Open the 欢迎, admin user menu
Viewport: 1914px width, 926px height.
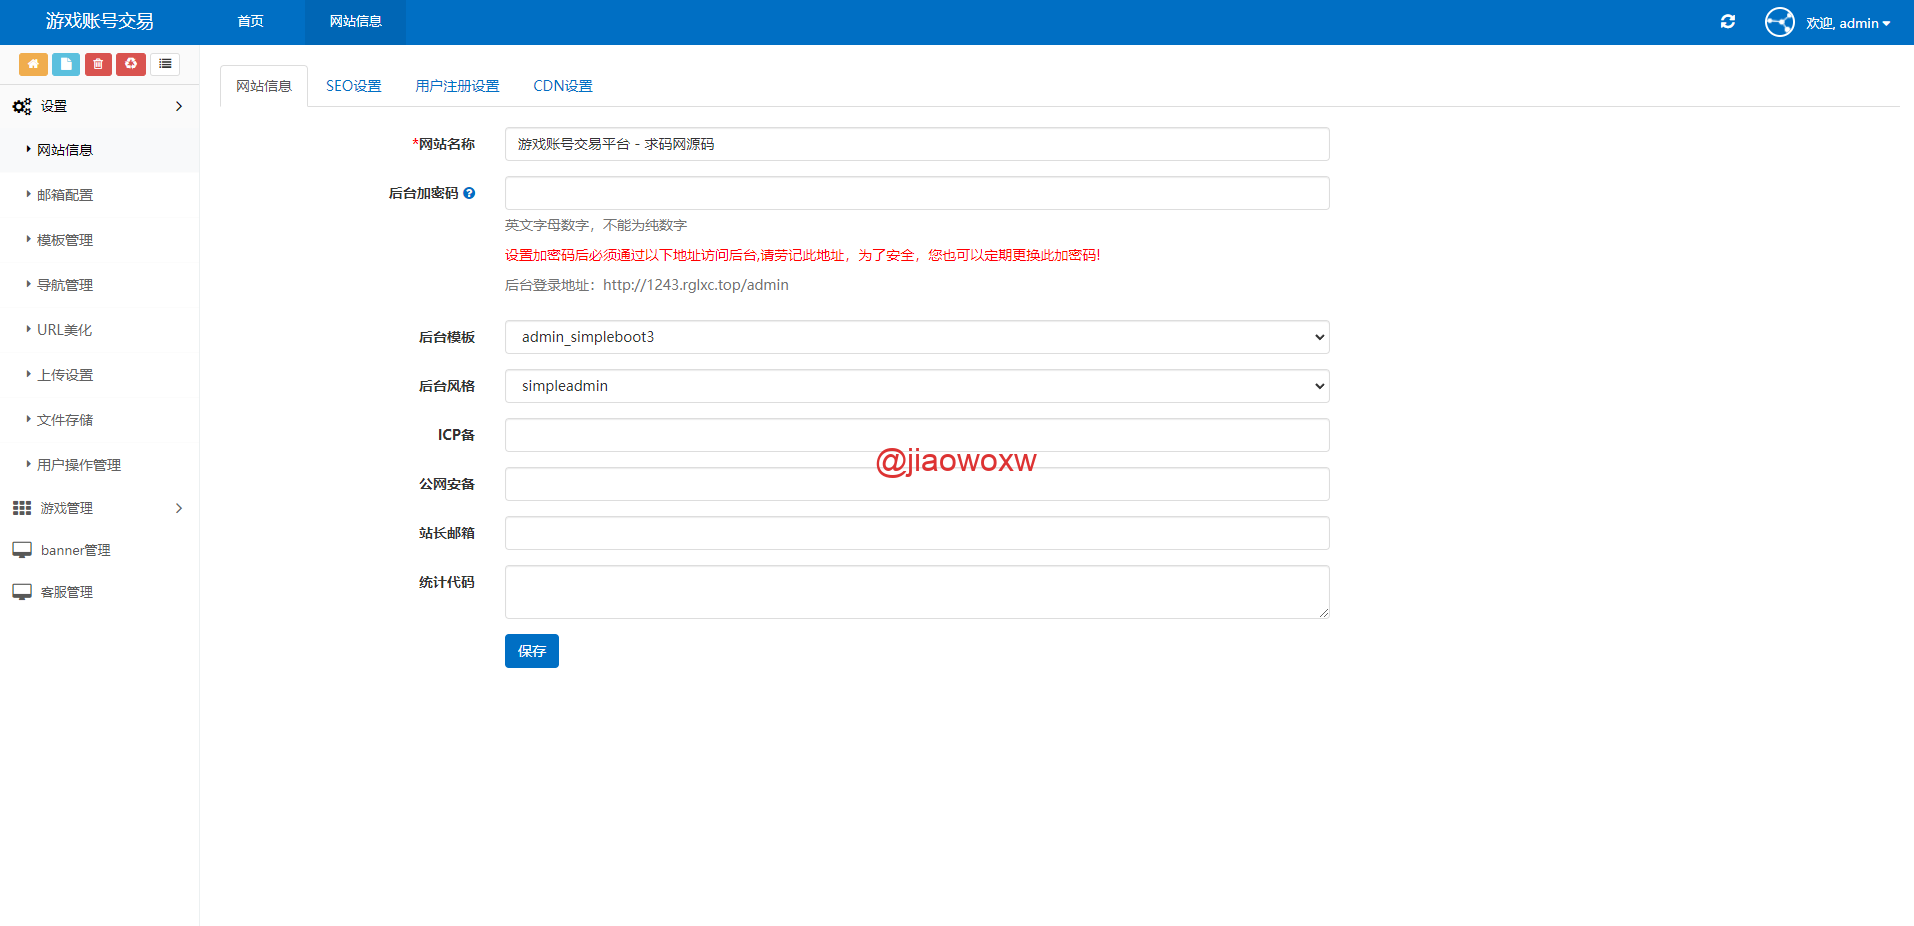pyautogui.click(x=1848, y=23)
